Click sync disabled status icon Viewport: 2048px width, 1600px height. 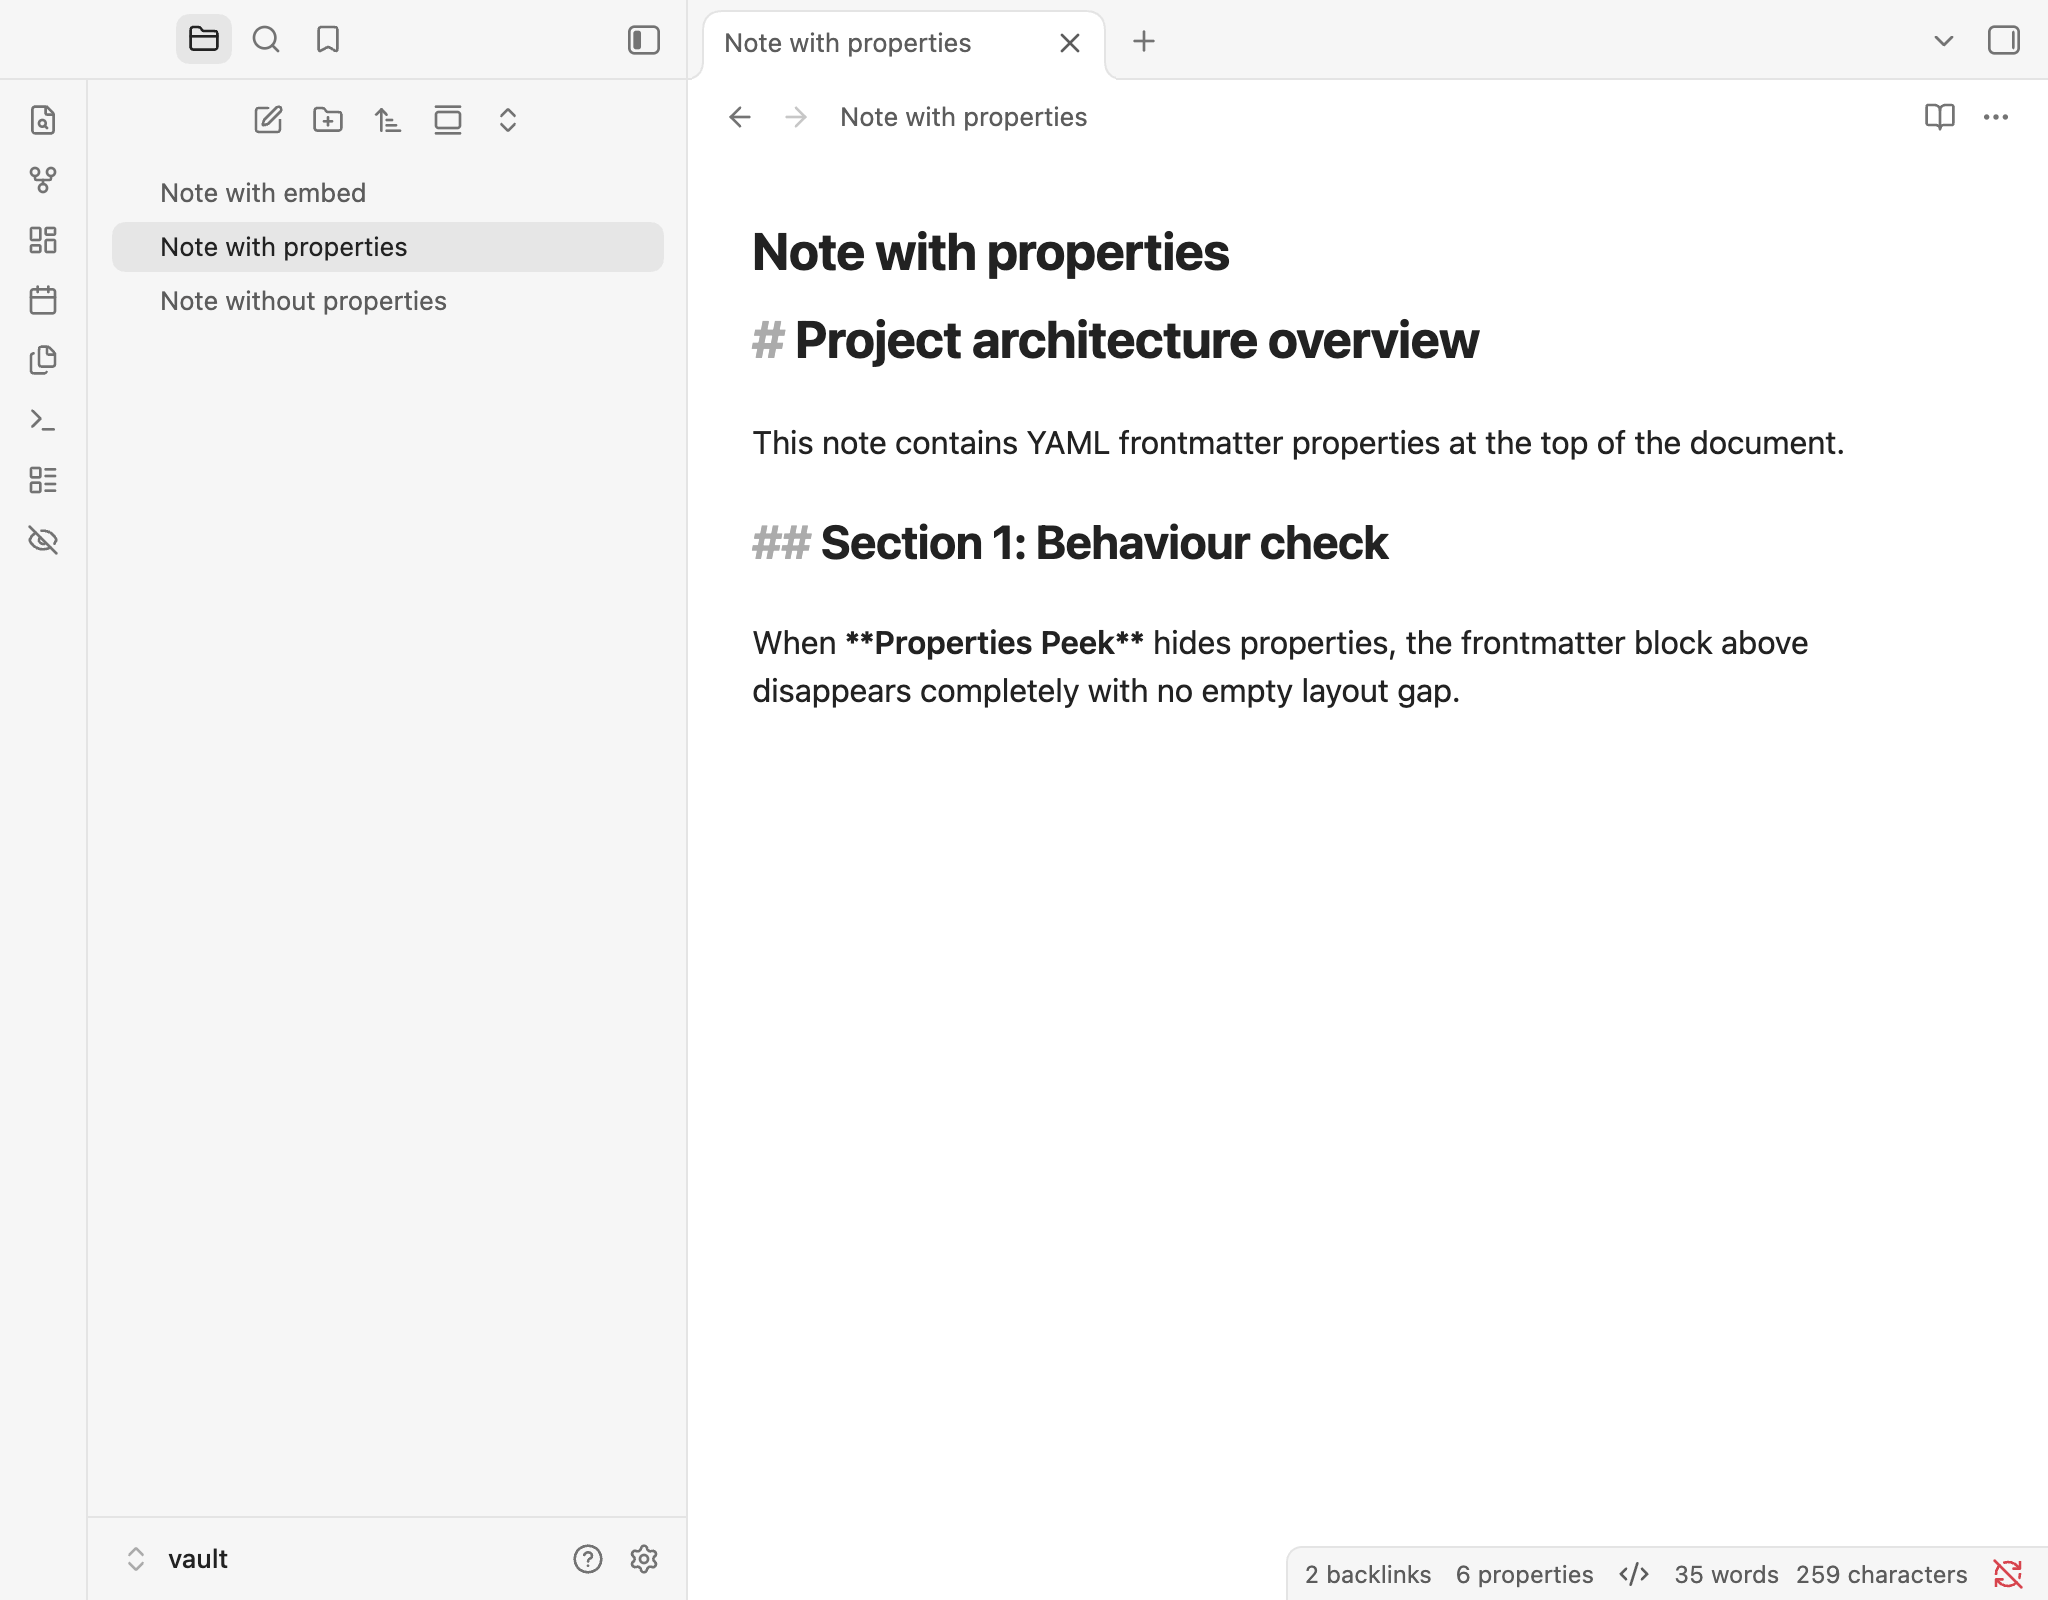pos(2008,1575)
